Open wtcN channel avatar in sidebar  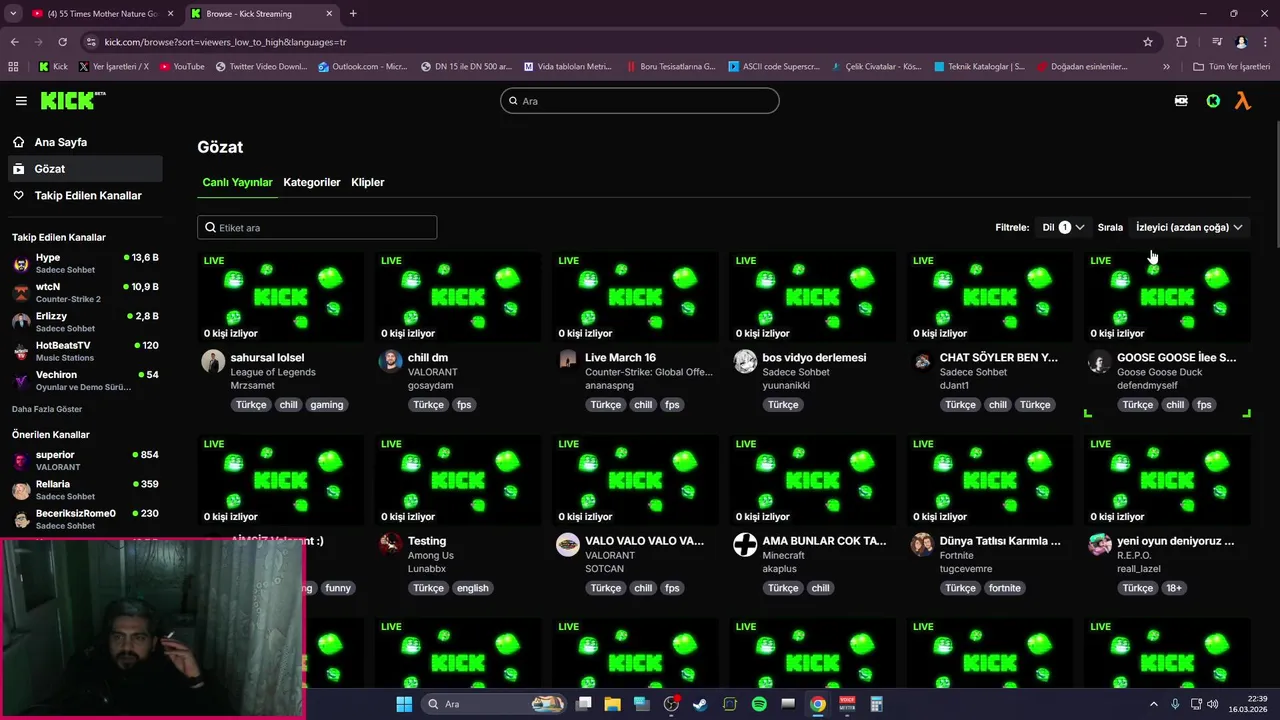(x=21, y=293)
